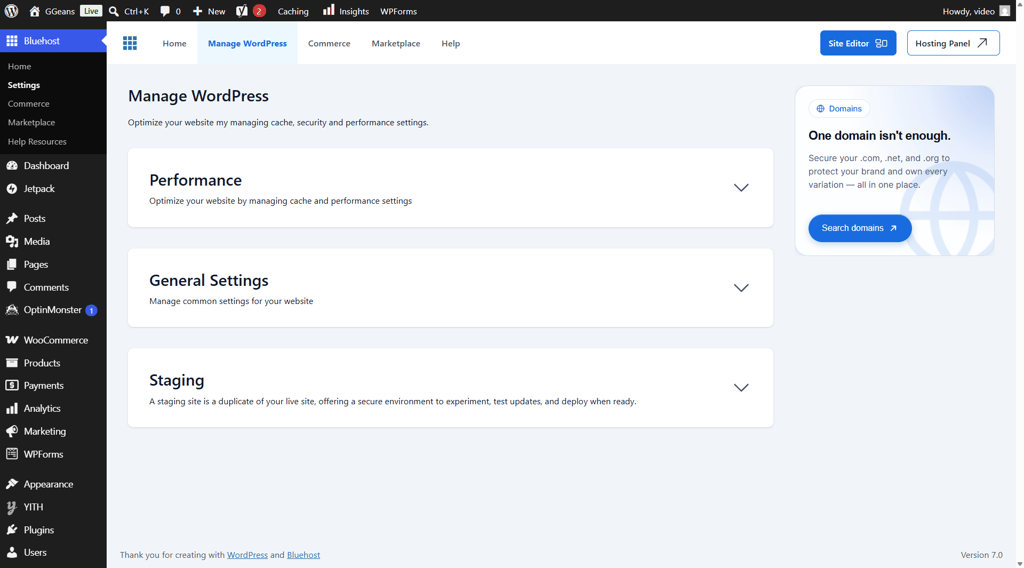1024x568 pixels.
Task: Click the plus New icon in admin bar
Action: 197,11
